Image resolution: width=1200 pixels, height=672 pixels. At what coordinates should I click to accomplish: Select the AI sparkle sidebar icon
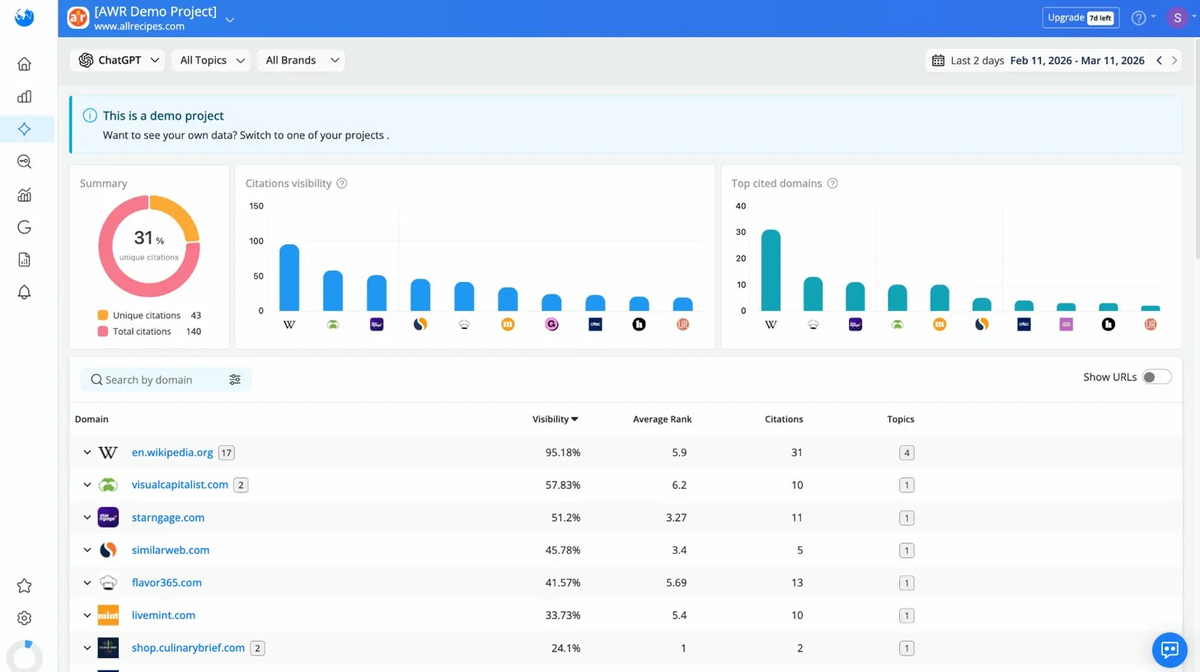(24, 129)
